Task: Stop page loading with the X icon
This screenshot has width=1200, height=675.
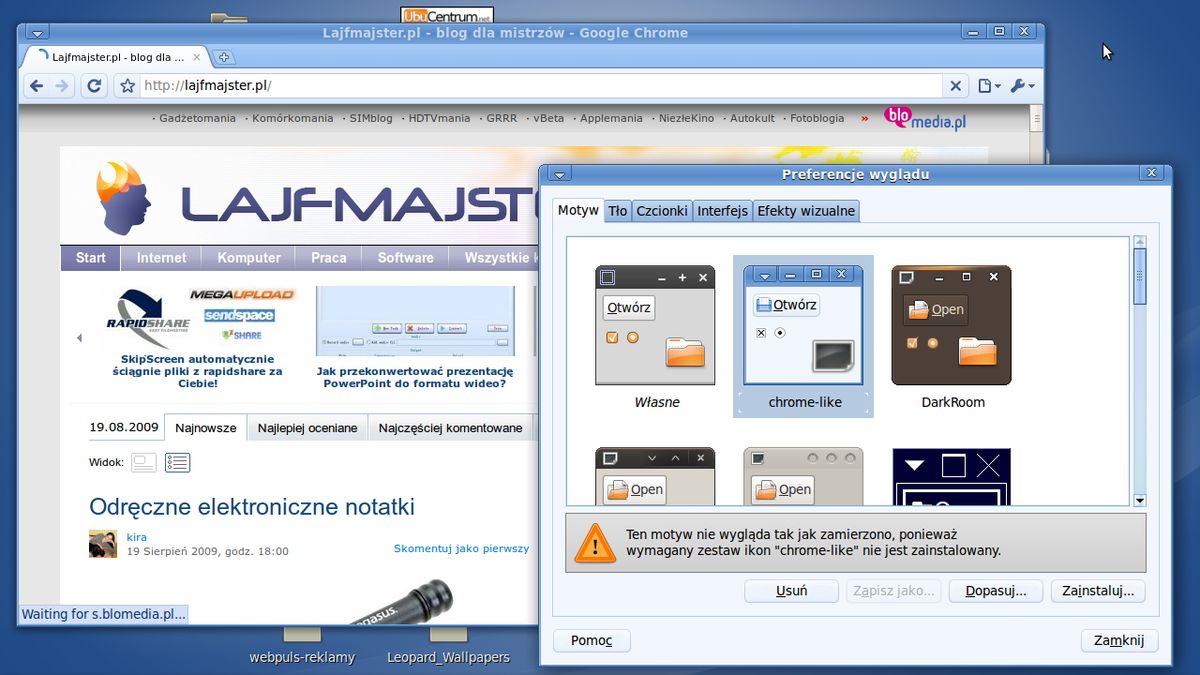Action: coord(955,86)
